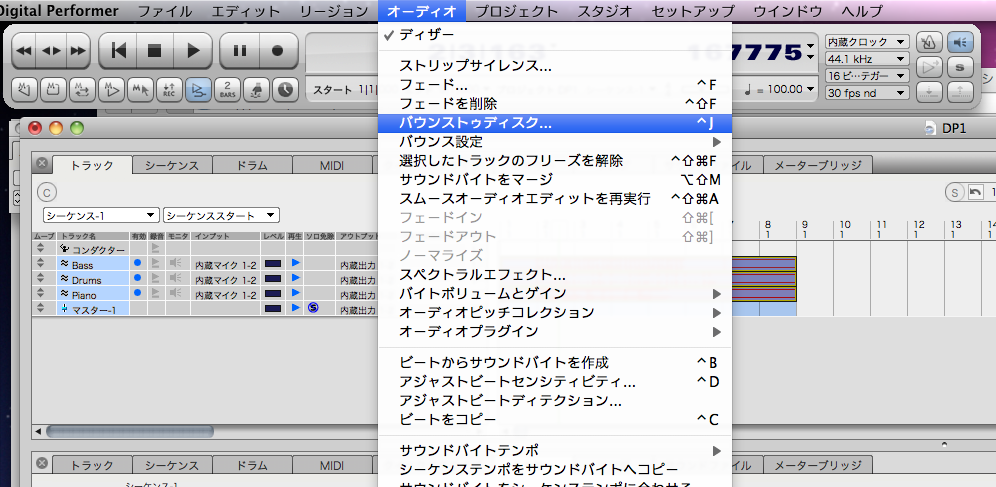Open the ヘルプ menu in menu bar

(x=861, y=11)
